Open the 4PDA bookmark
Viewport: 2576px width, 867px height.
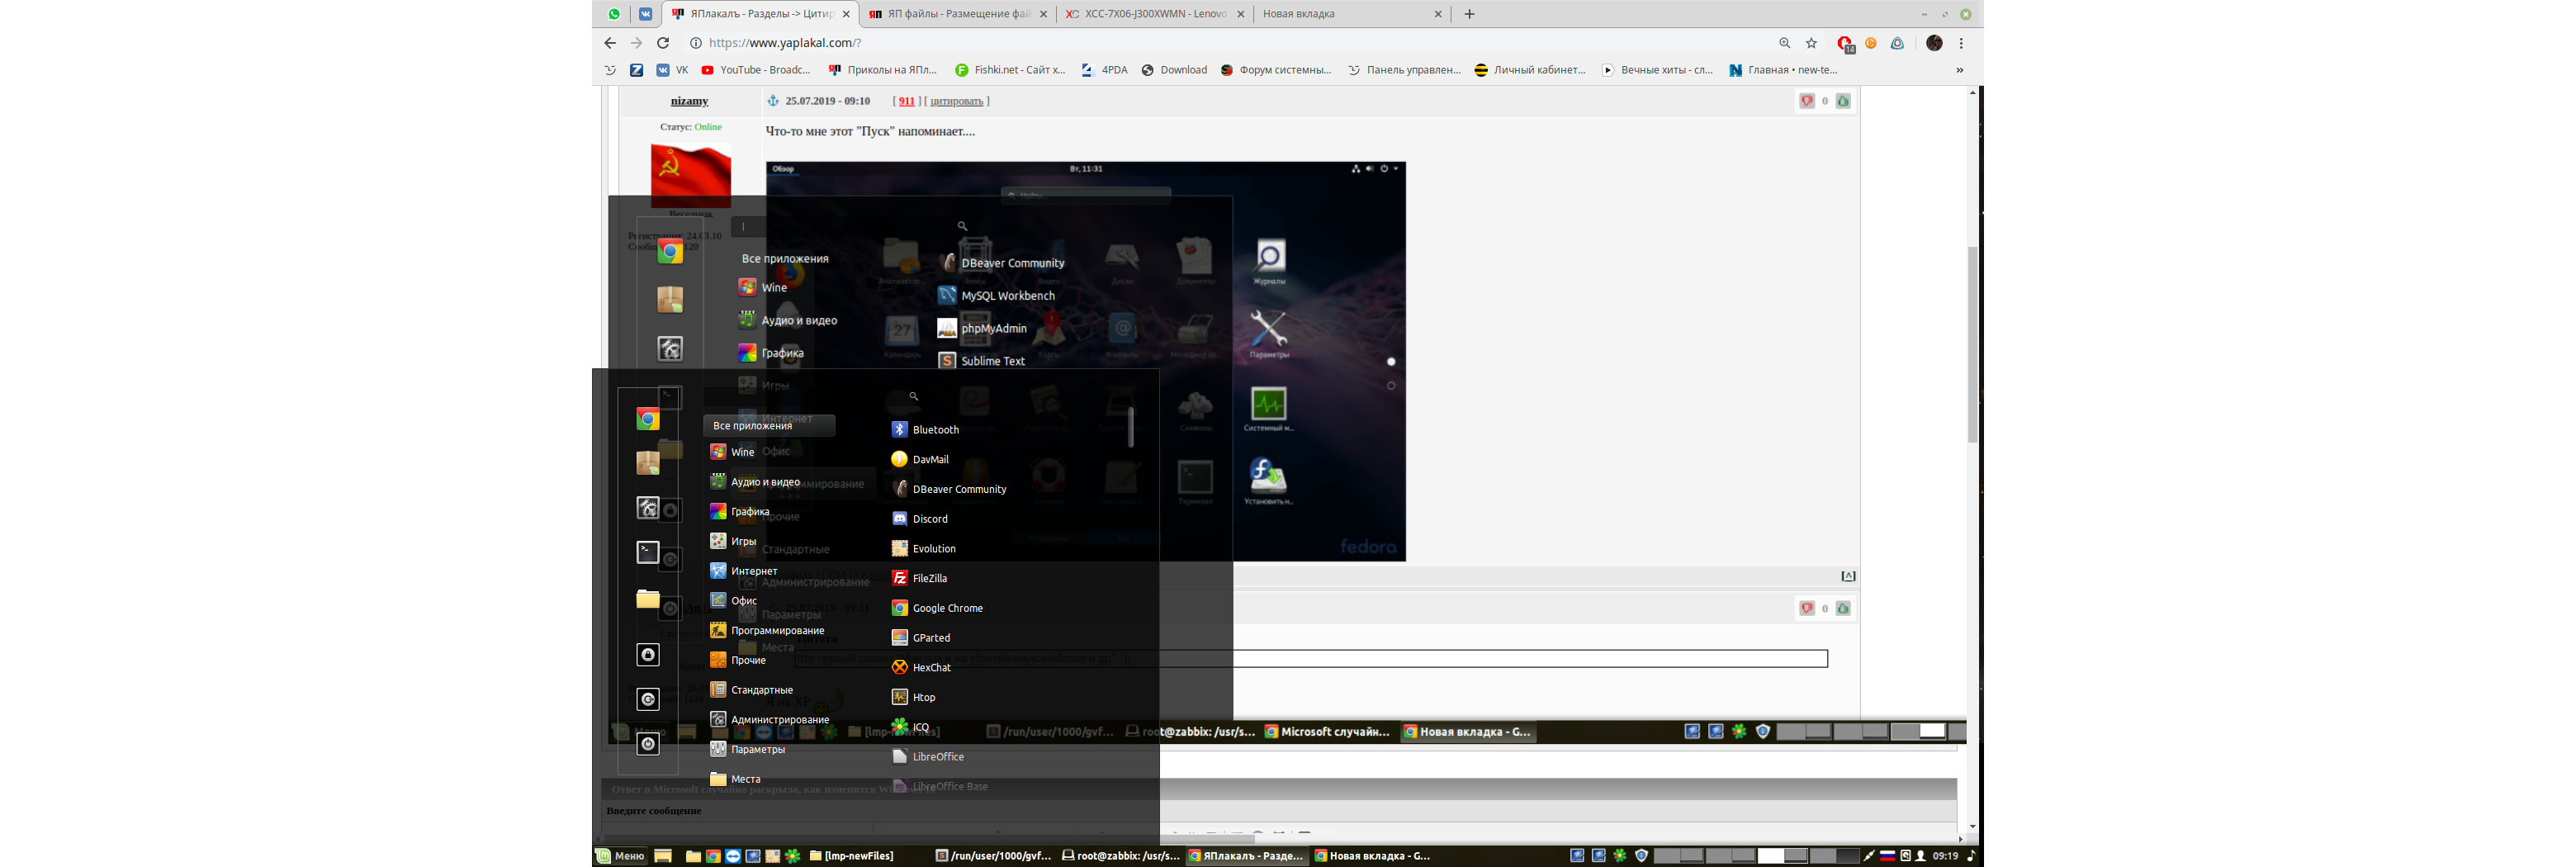coord(1104,70)
